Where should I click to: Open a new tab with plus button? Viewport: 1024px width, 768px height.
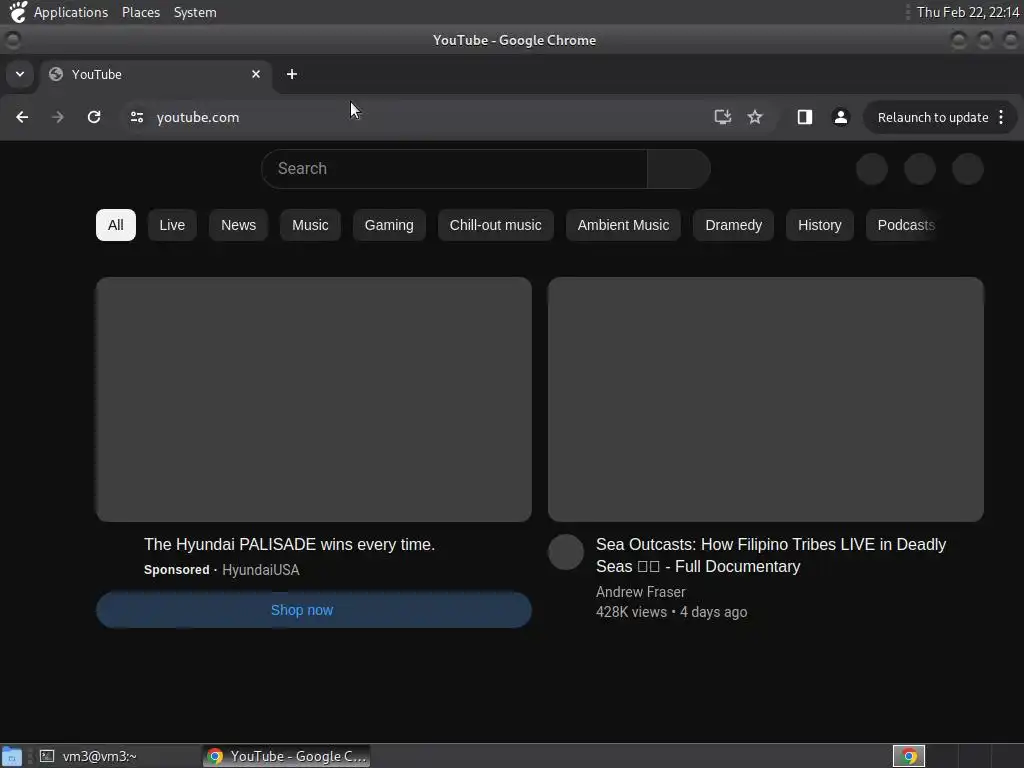pyautogui.click(x=292, y=74)
